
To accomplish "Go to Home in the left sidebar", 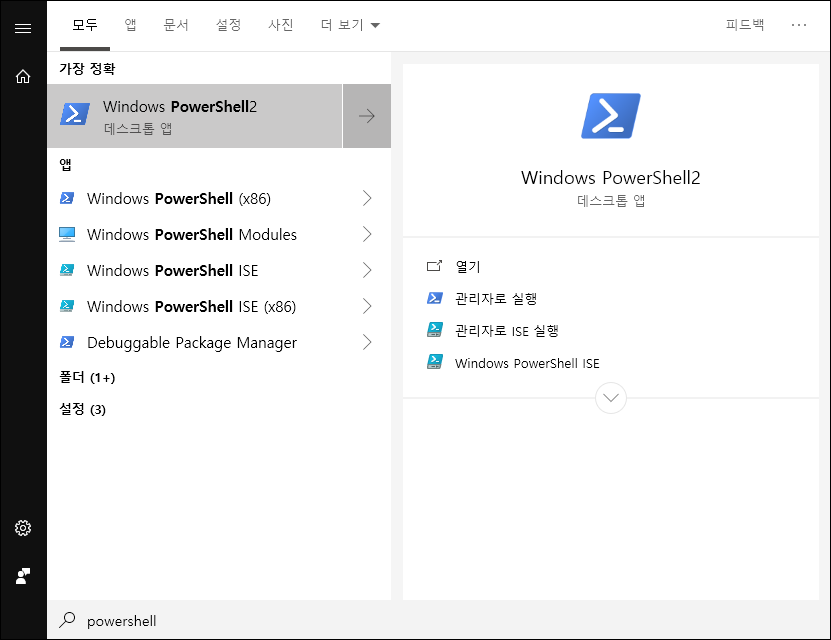I will 23,76.
